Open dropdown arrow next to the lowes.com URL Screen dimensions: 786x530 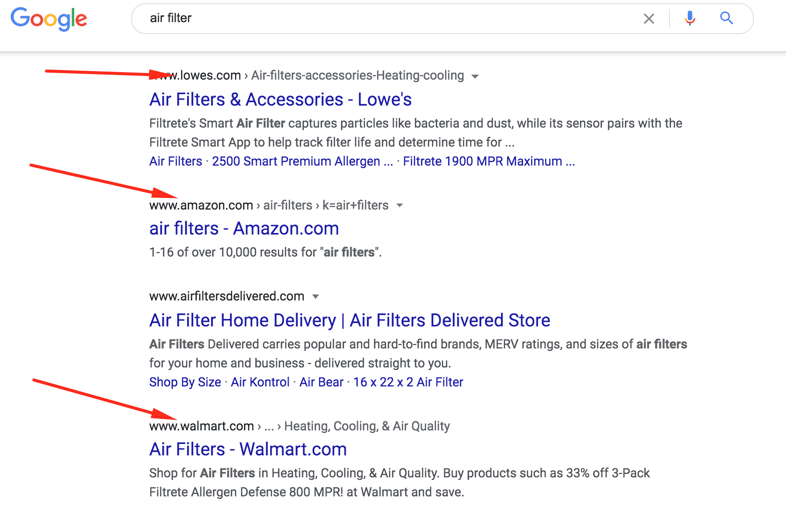[x=475, y=76]
